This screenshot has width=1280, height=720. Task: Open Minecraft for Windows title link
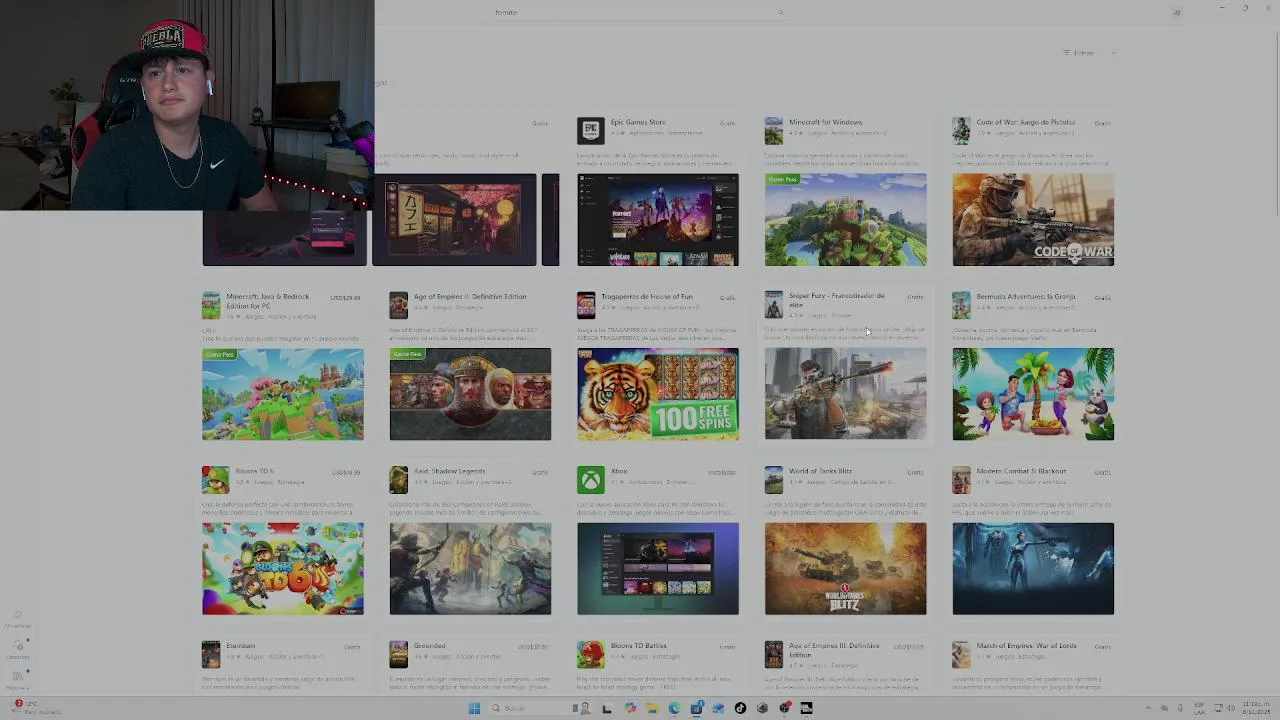[x=825, y=122]
